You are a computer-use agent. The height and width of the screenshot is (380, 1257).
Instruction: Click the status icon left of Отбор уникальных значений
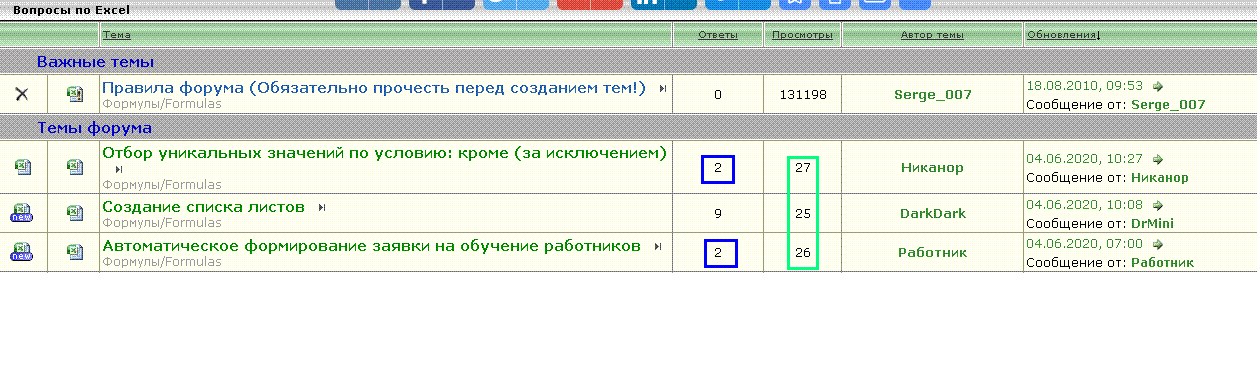coord(22,166)
